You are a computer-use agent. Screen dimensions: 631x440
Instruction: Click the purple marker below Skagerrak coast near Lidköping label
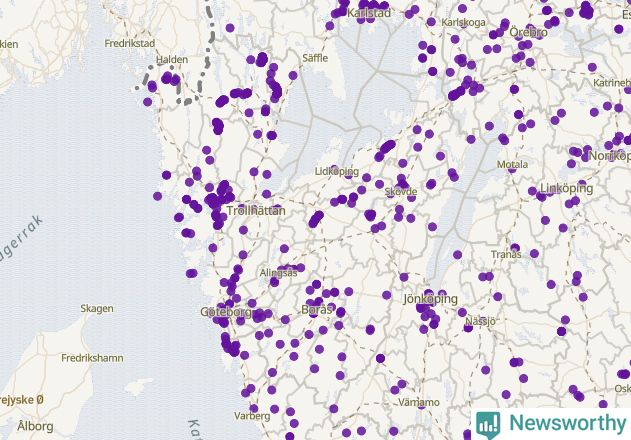click(334, 170)
